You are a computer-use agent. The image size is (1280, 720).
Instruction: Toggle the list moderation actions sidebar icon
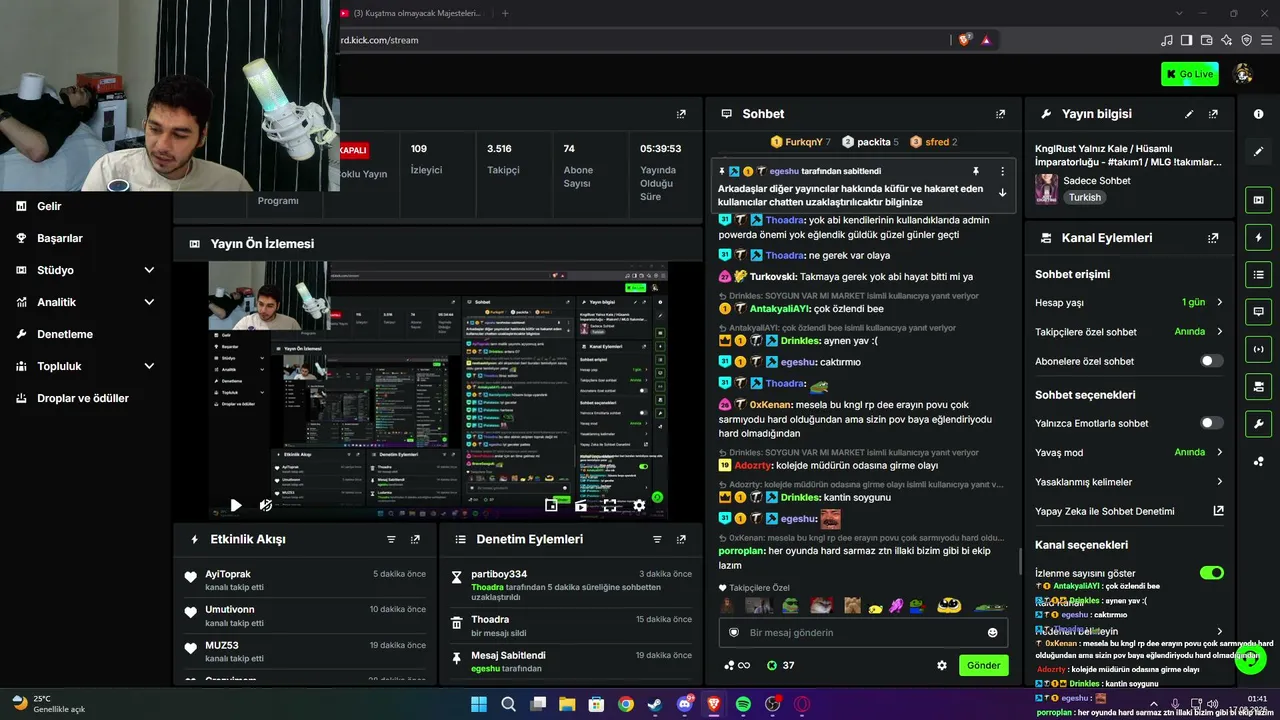click(x=1258, y=275)
